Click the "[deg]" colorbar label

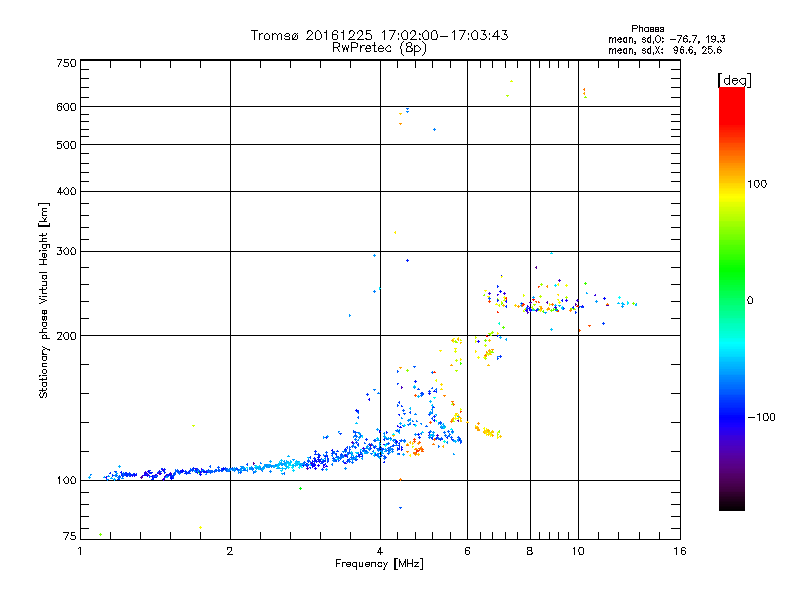(734, 80)
